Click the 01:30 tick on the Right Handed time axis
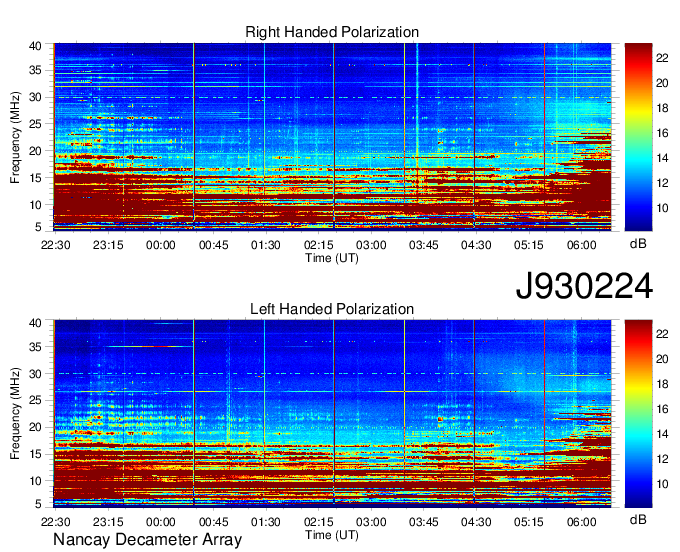Viewport: 680px width, 552px height. [x=266, y=245]
